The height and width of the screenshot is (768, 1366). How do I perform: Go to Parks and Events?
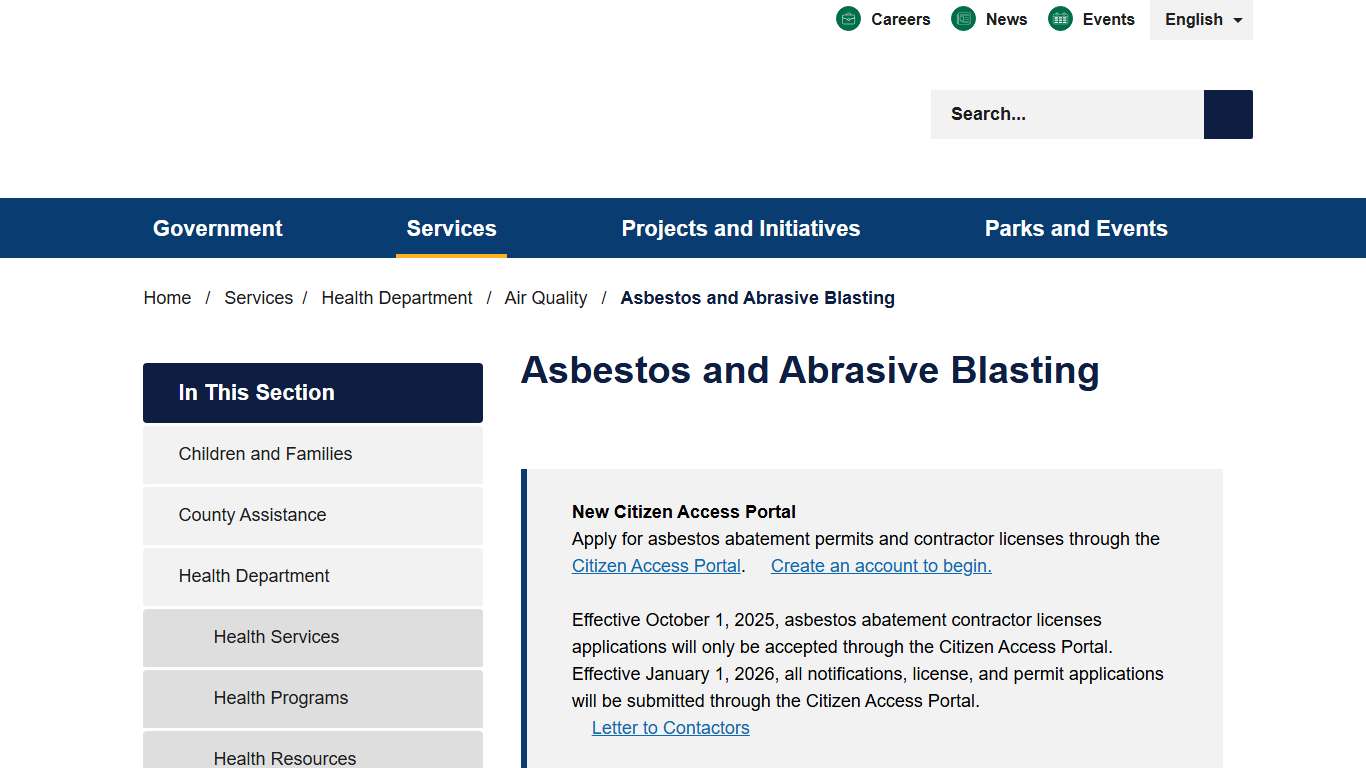[1076, 228]
